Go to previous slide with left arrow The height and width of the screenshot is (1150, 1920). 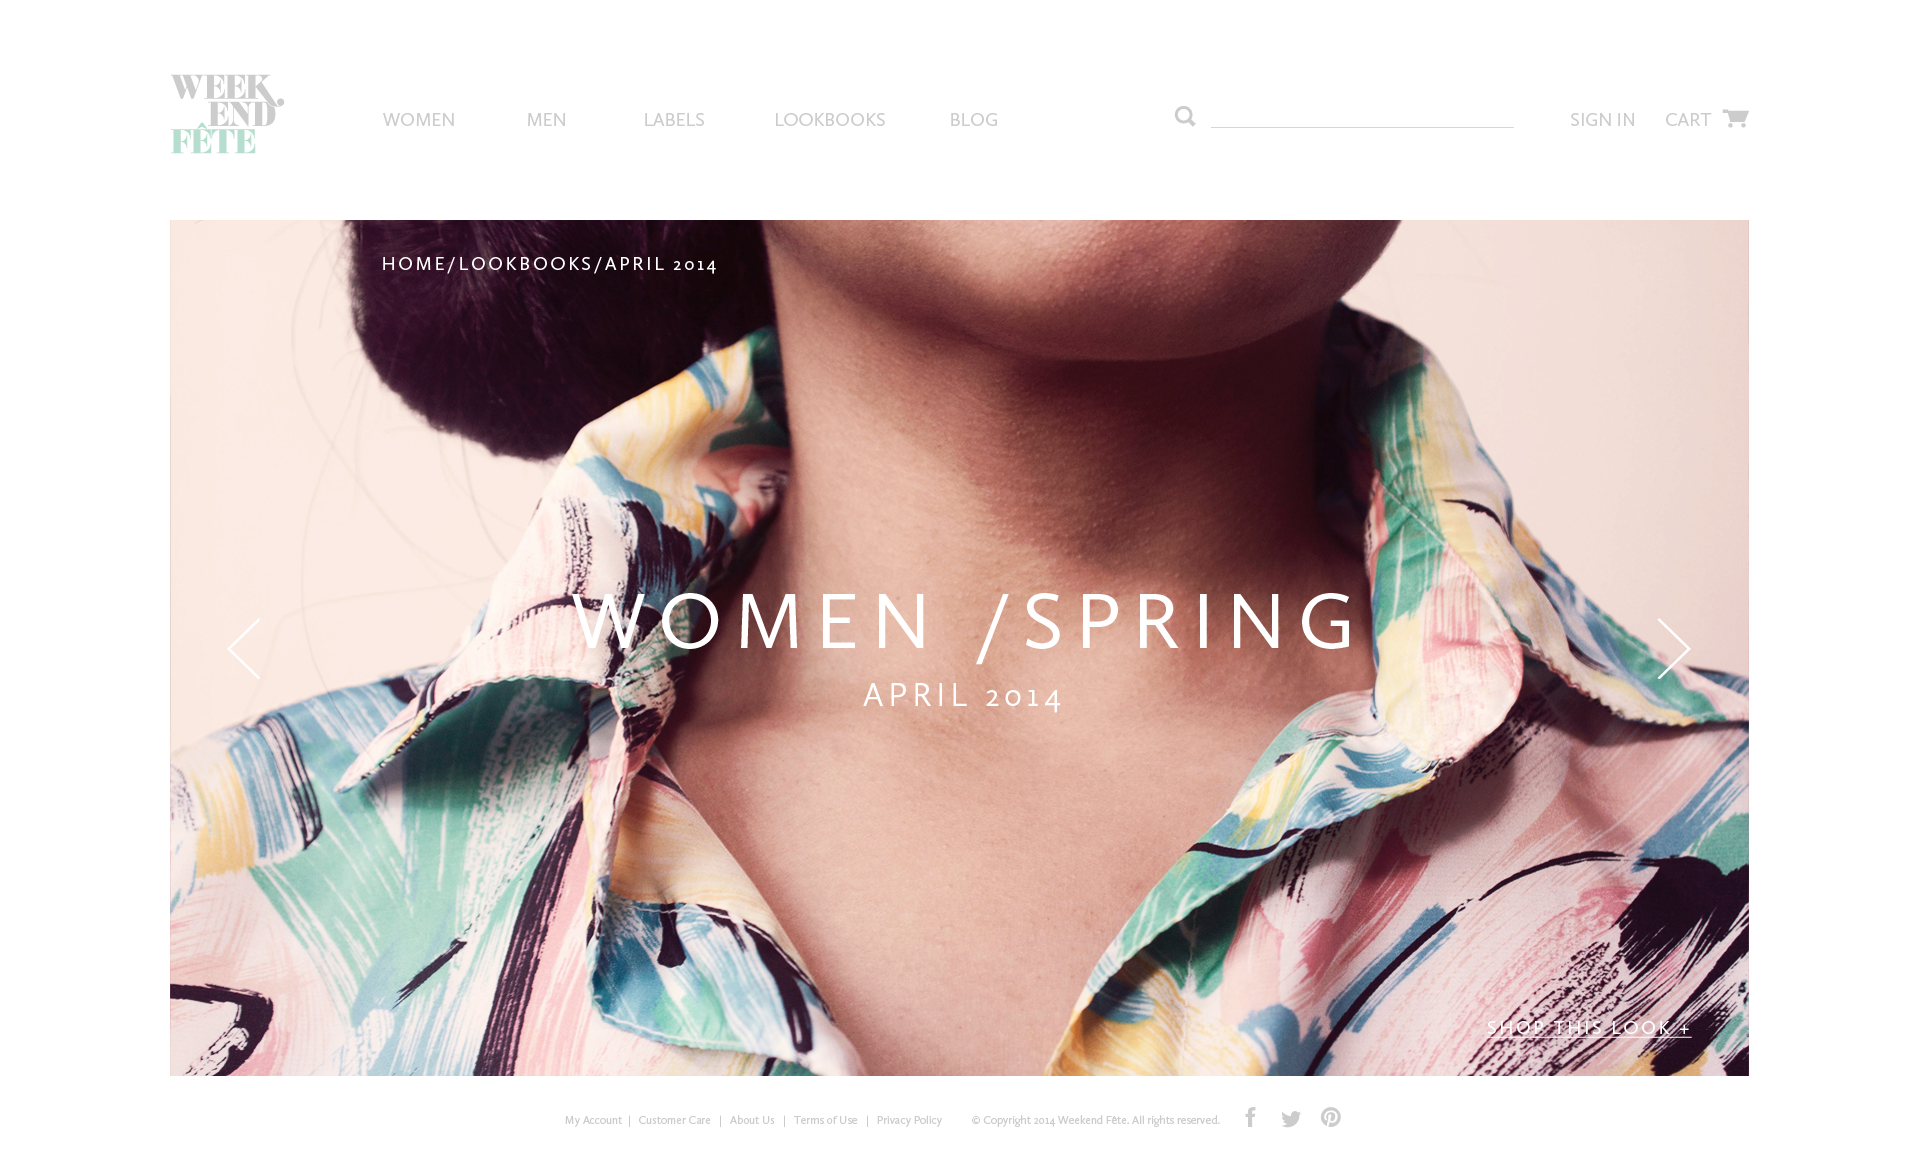[244, 649]
